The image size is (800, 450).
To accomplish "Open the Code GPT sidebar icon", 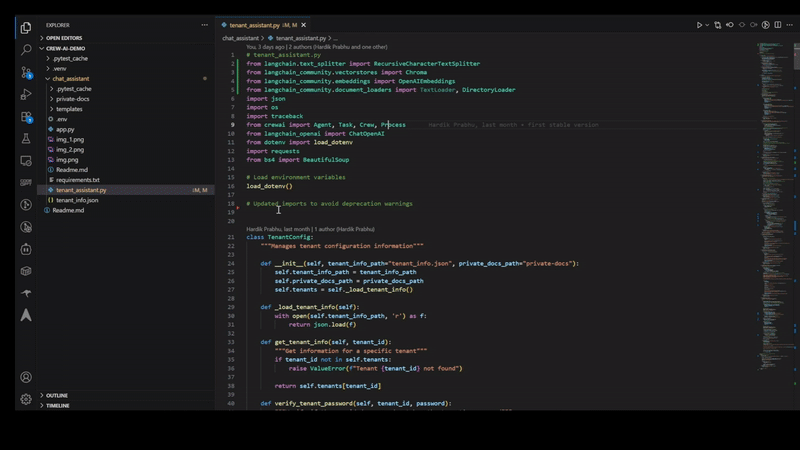I will [x=26, y=183].
